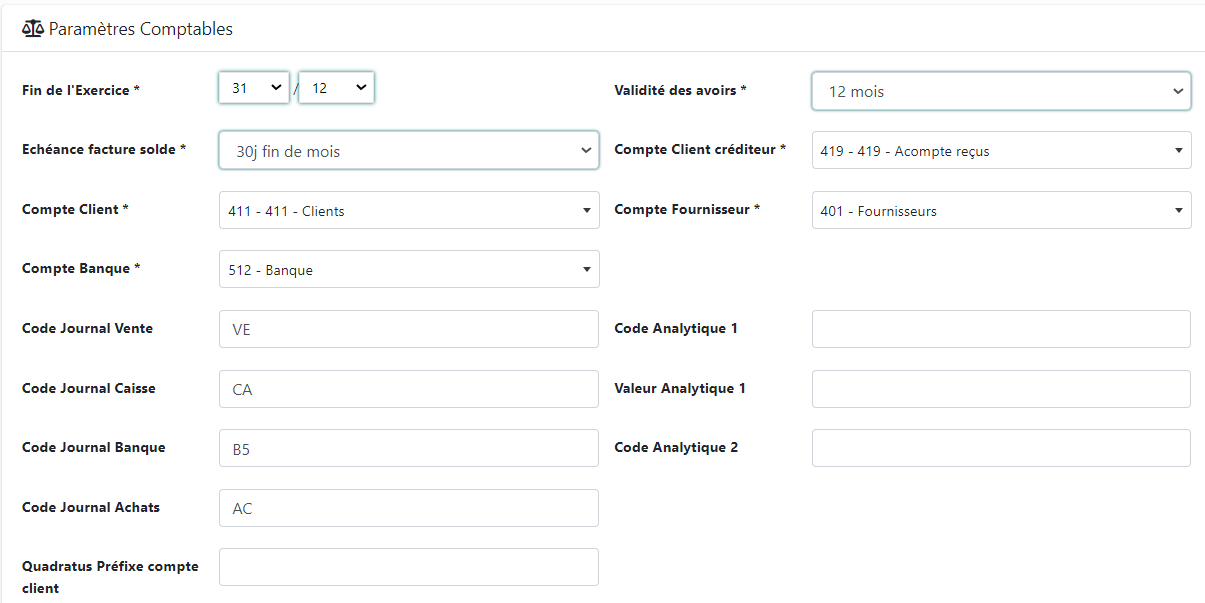Click the Fin de l'Exercice label
1205x603 pixels.
click(81, 90)
